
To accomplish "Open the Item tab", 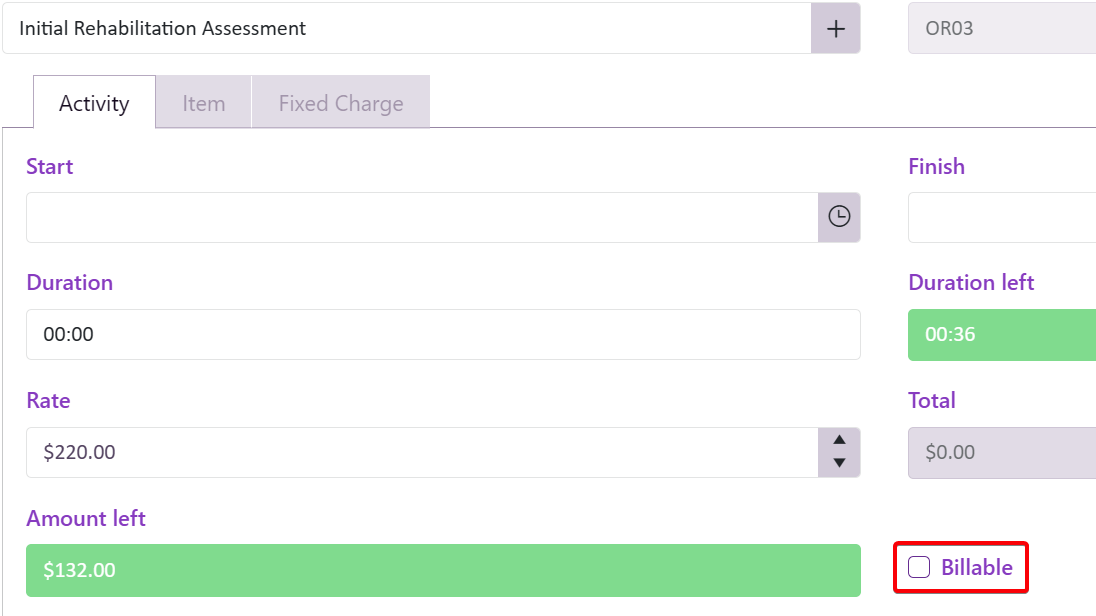I will (x=203, y=103).
